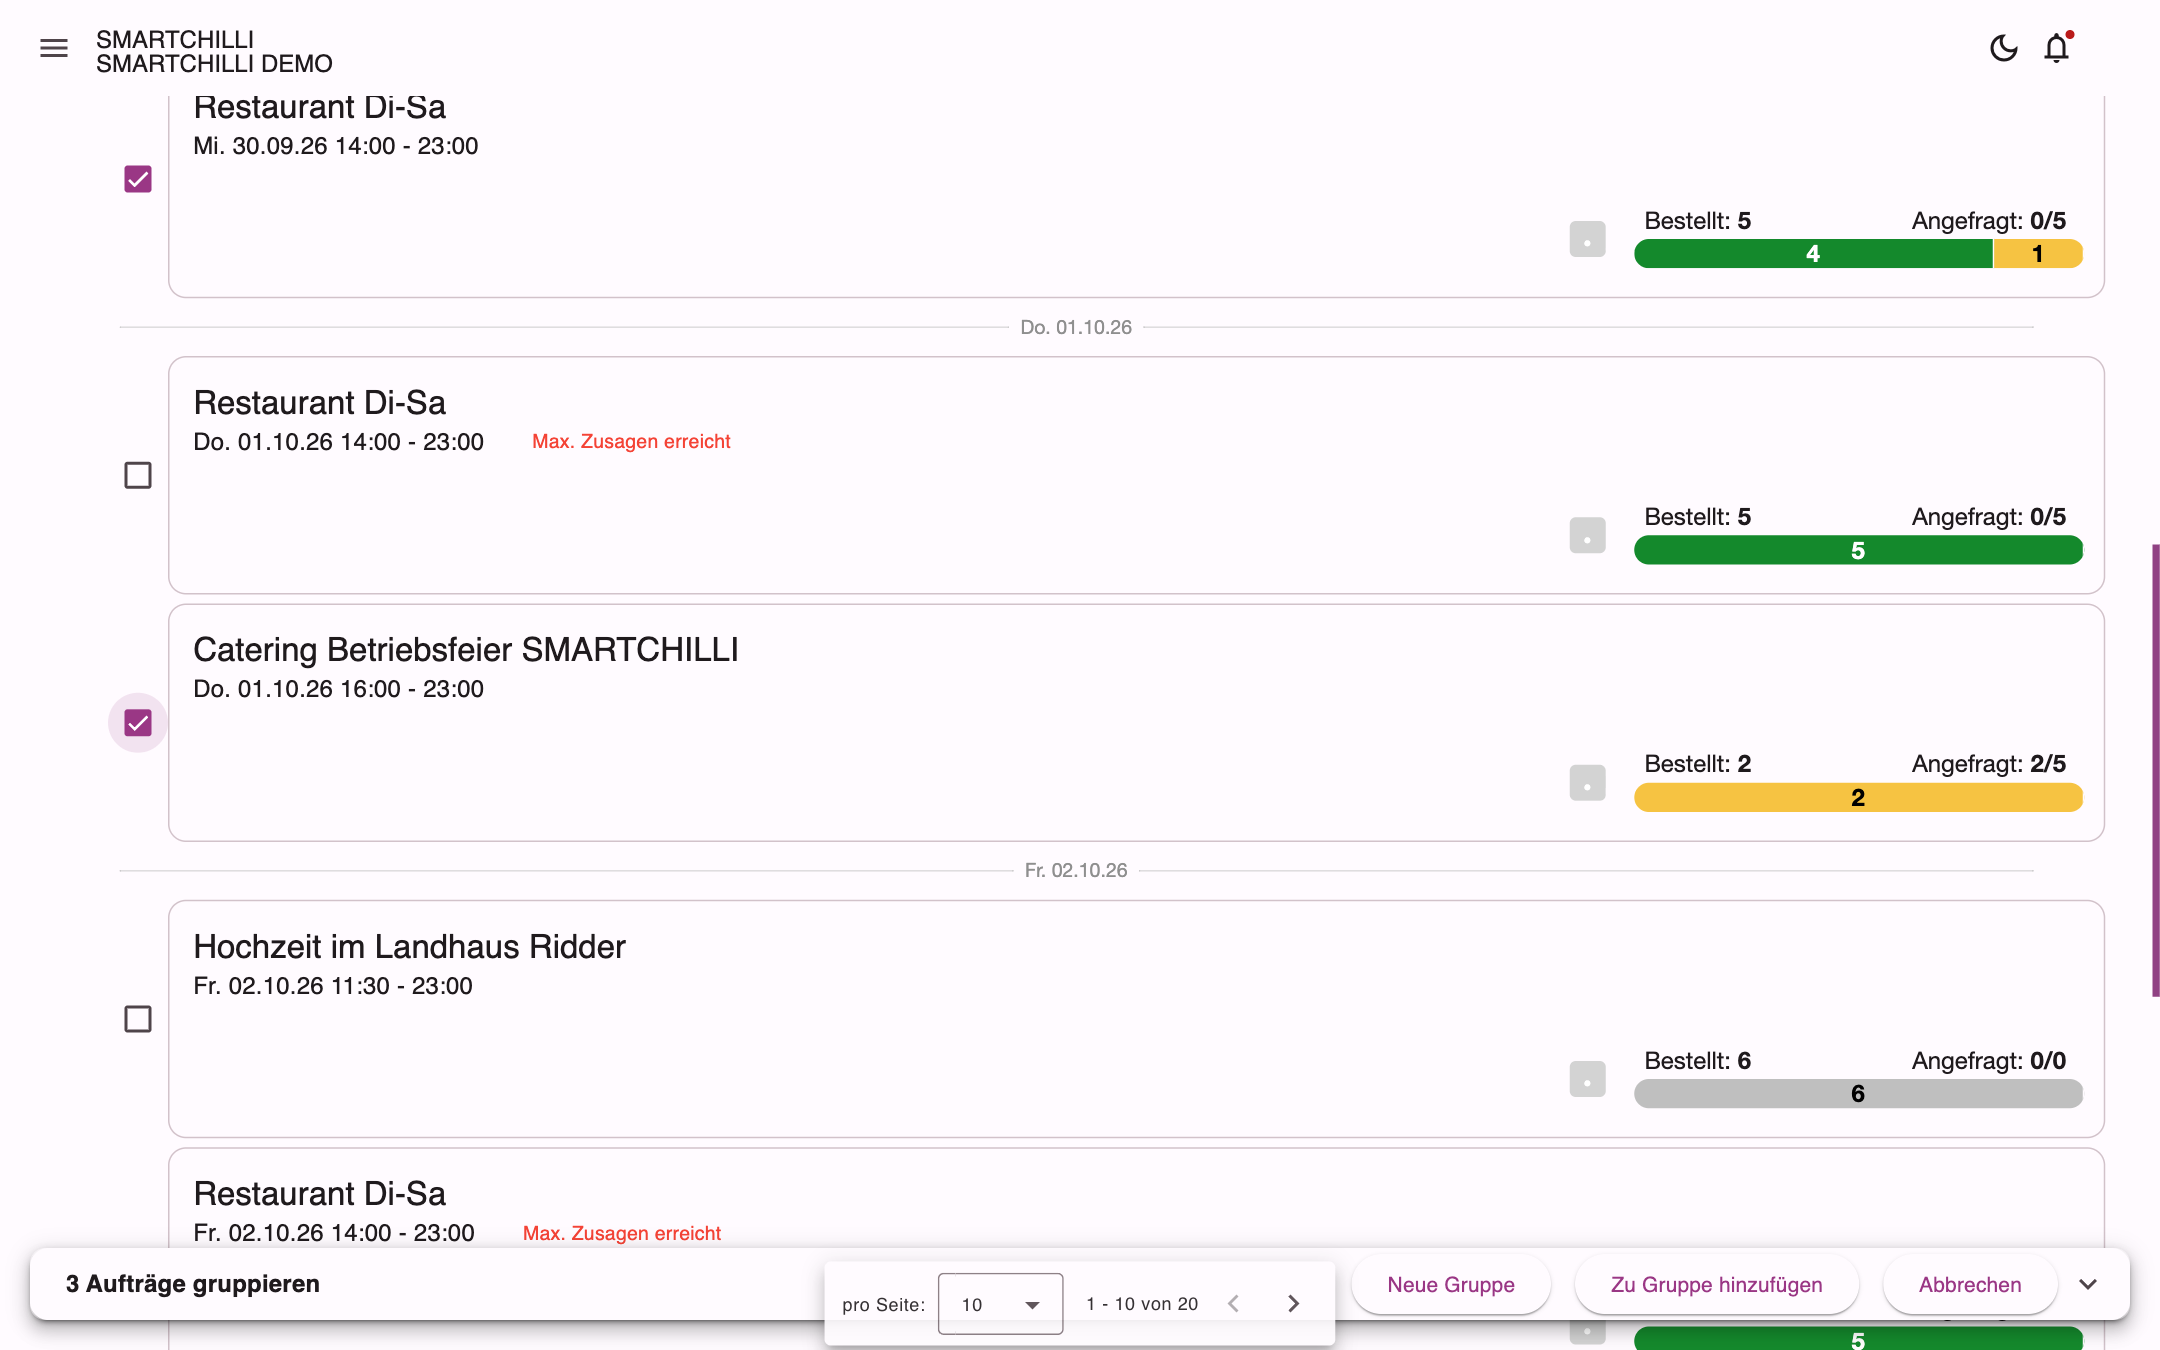Click the gray square icon on Hochzeit card
The width and height of the screenshot is (2160, 1350).
1587,1079
